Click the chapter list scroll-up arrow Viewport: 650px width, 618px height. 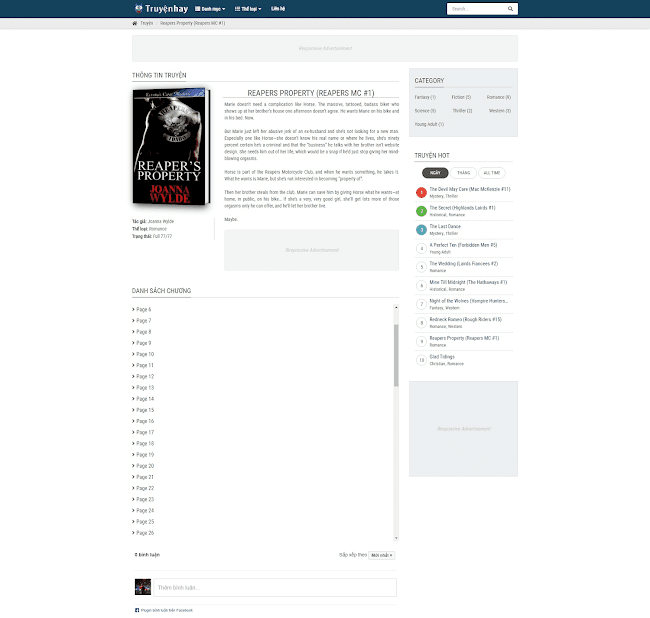tap(396, 308)
